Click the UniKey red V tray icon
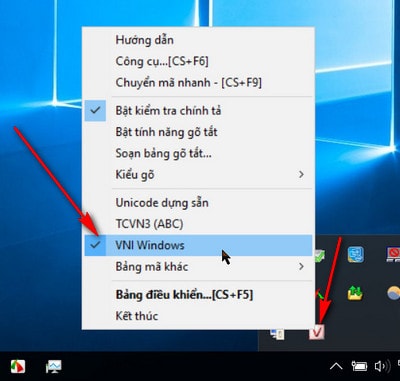The image size is (400, 381). [x=316, y=332]
